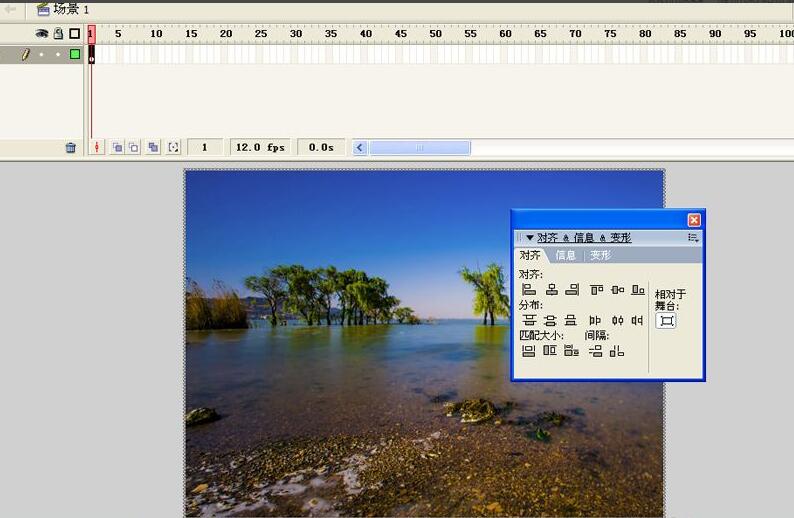Screen dimensions: 794x518
Task: Click the distribute horizontal center icon
Action: (x=617, y=320)
